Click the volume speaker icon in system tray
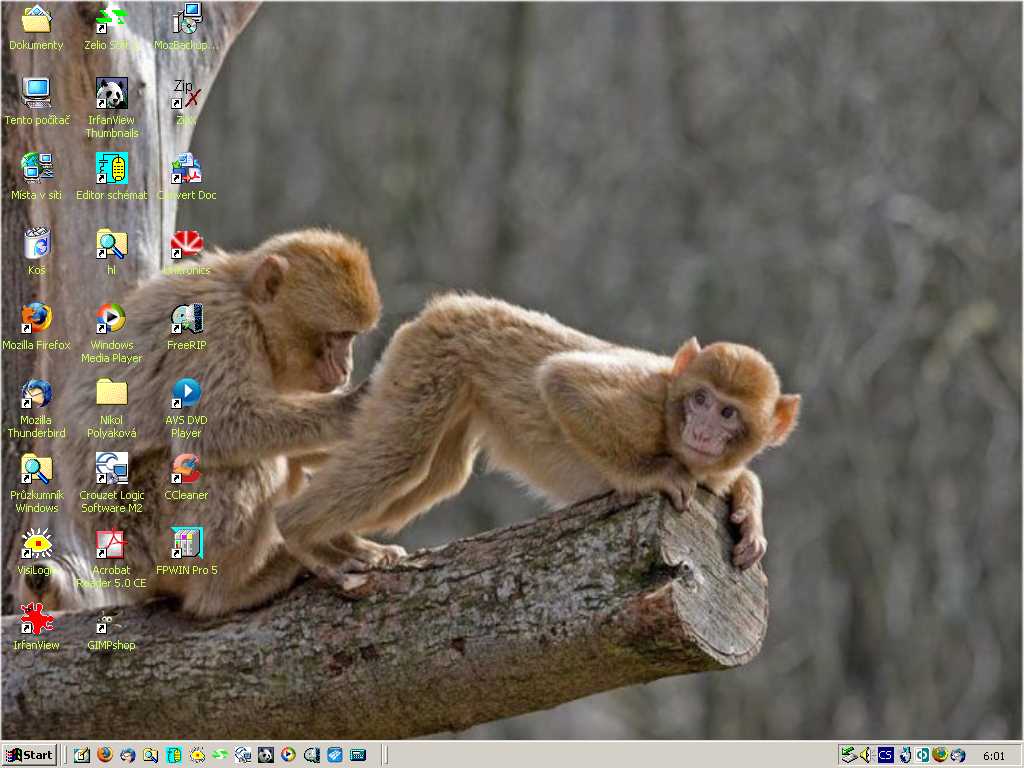This screenshot has height=768, width=1024. pyautogui.click(x=866, y=755)
